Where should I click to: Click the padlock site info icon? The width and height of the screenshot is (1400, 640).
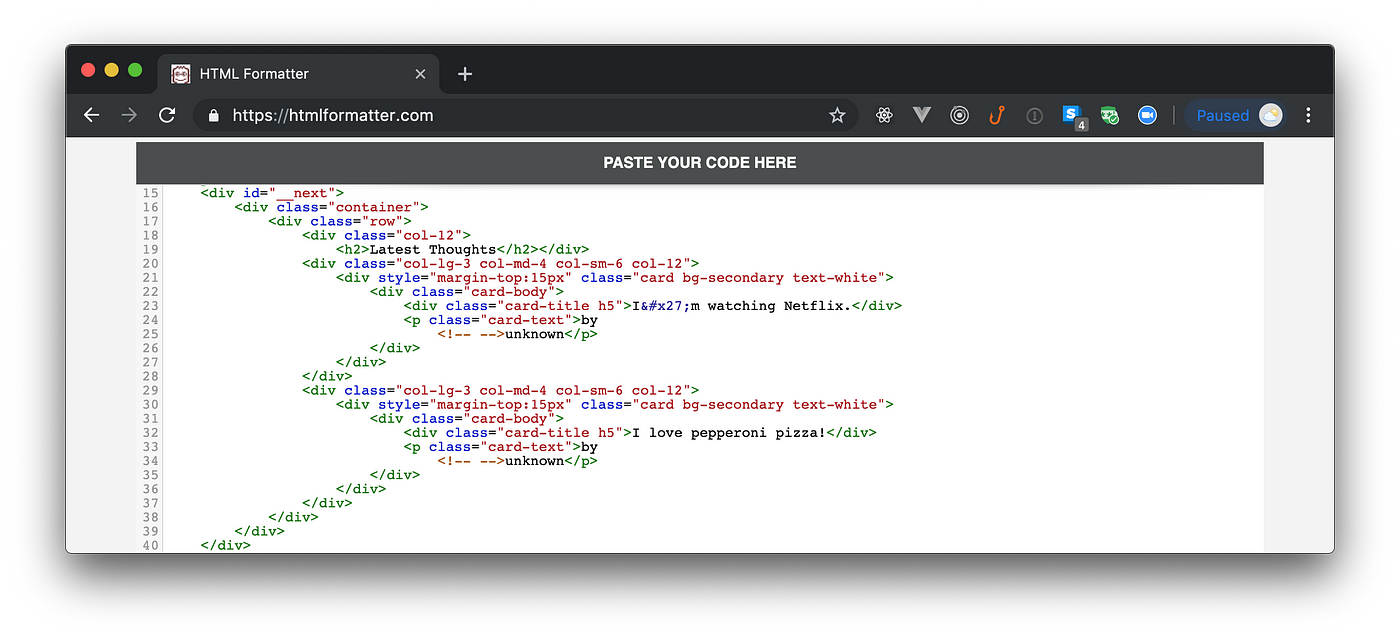pos(213,115)
